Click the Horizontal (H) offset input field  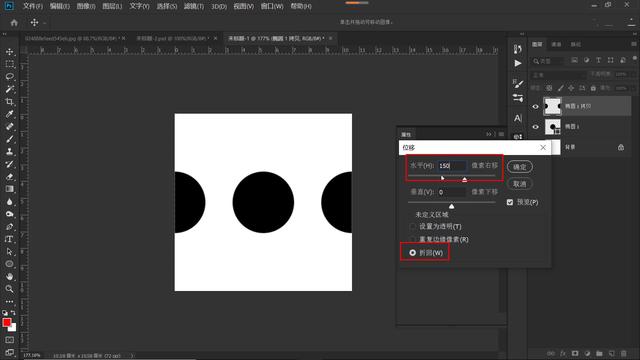pos(452,166)
